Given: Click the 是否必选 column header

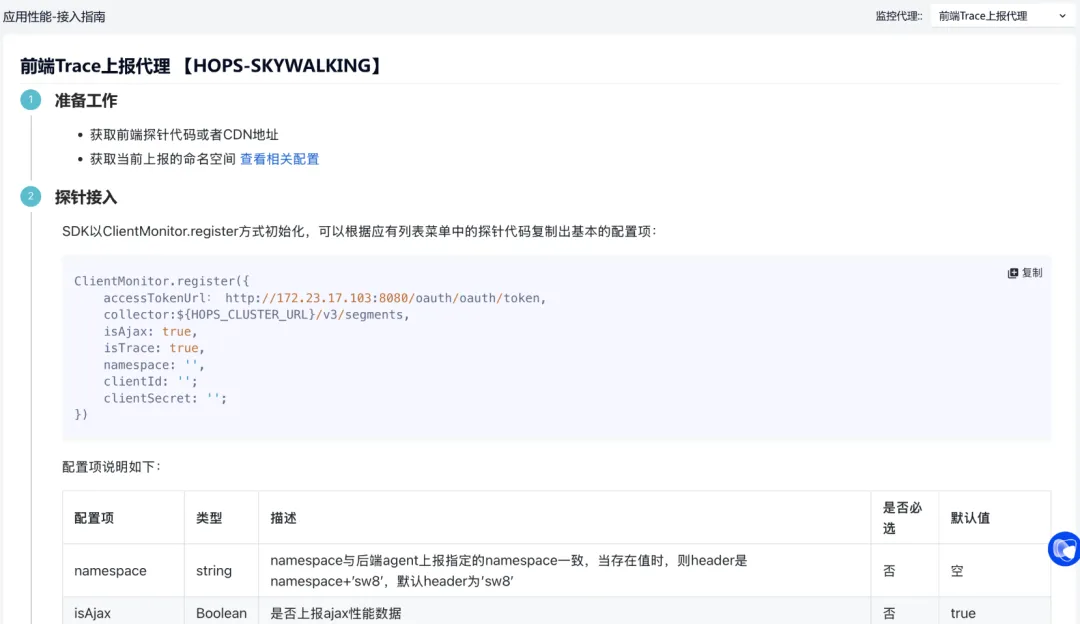Looking at the screenshot, I should [902, 518].
